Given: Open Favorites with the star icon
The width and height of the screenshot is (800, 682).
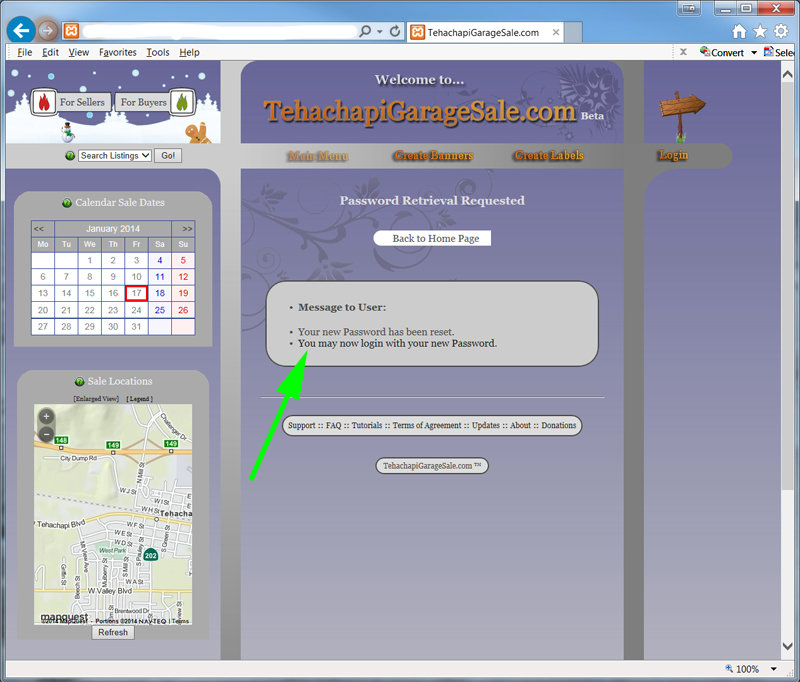Looking at the screenshot, I should [x=760, y=32].
